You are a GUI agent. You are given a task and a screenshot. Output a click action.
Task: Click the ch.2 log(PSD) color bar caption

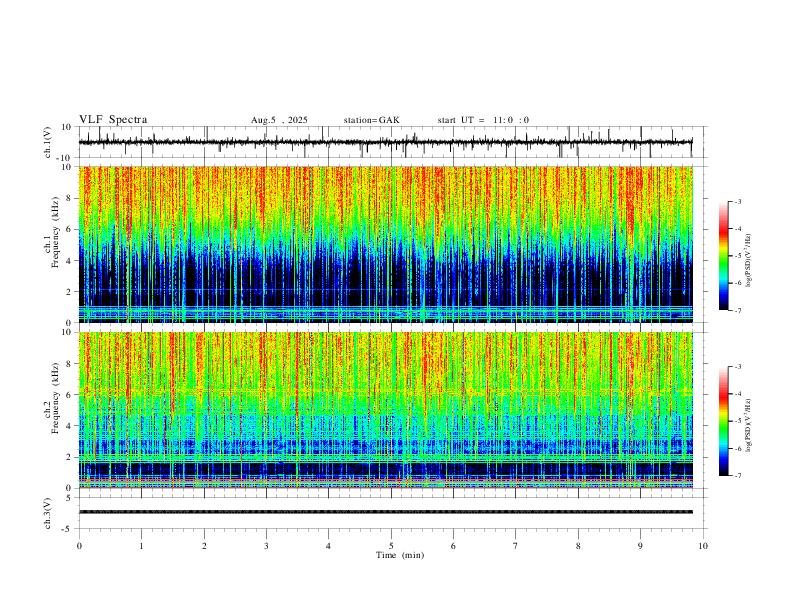[748, 425]
